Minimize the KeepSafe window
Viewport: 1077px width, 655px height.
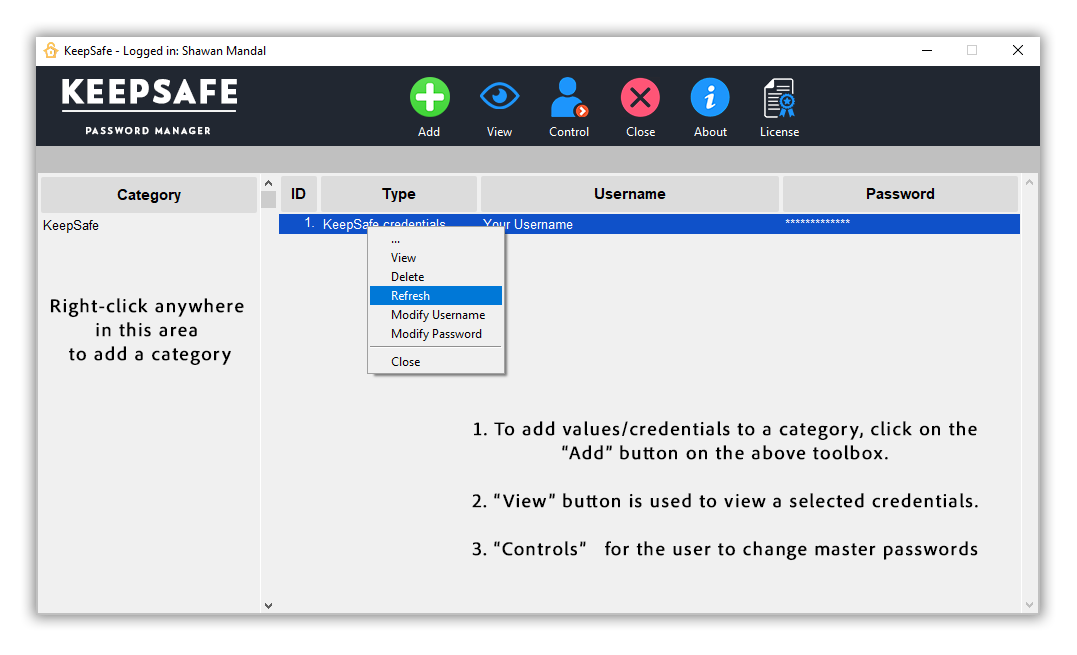click(x=927, y=50)
